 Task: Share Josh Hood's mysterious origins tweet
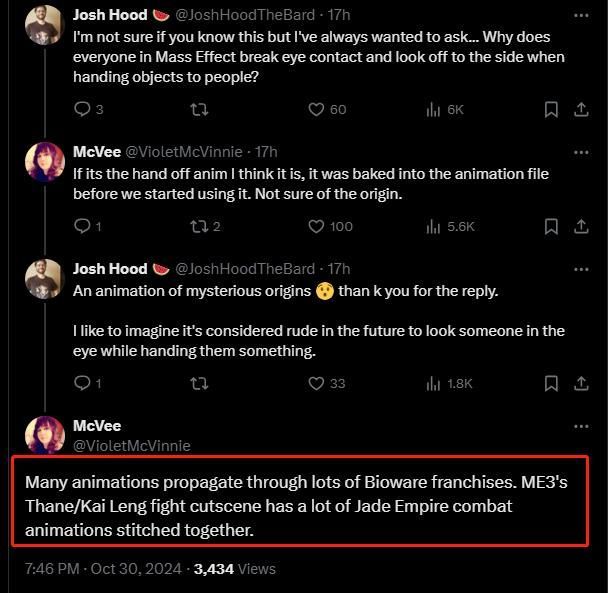click(581, 383)
